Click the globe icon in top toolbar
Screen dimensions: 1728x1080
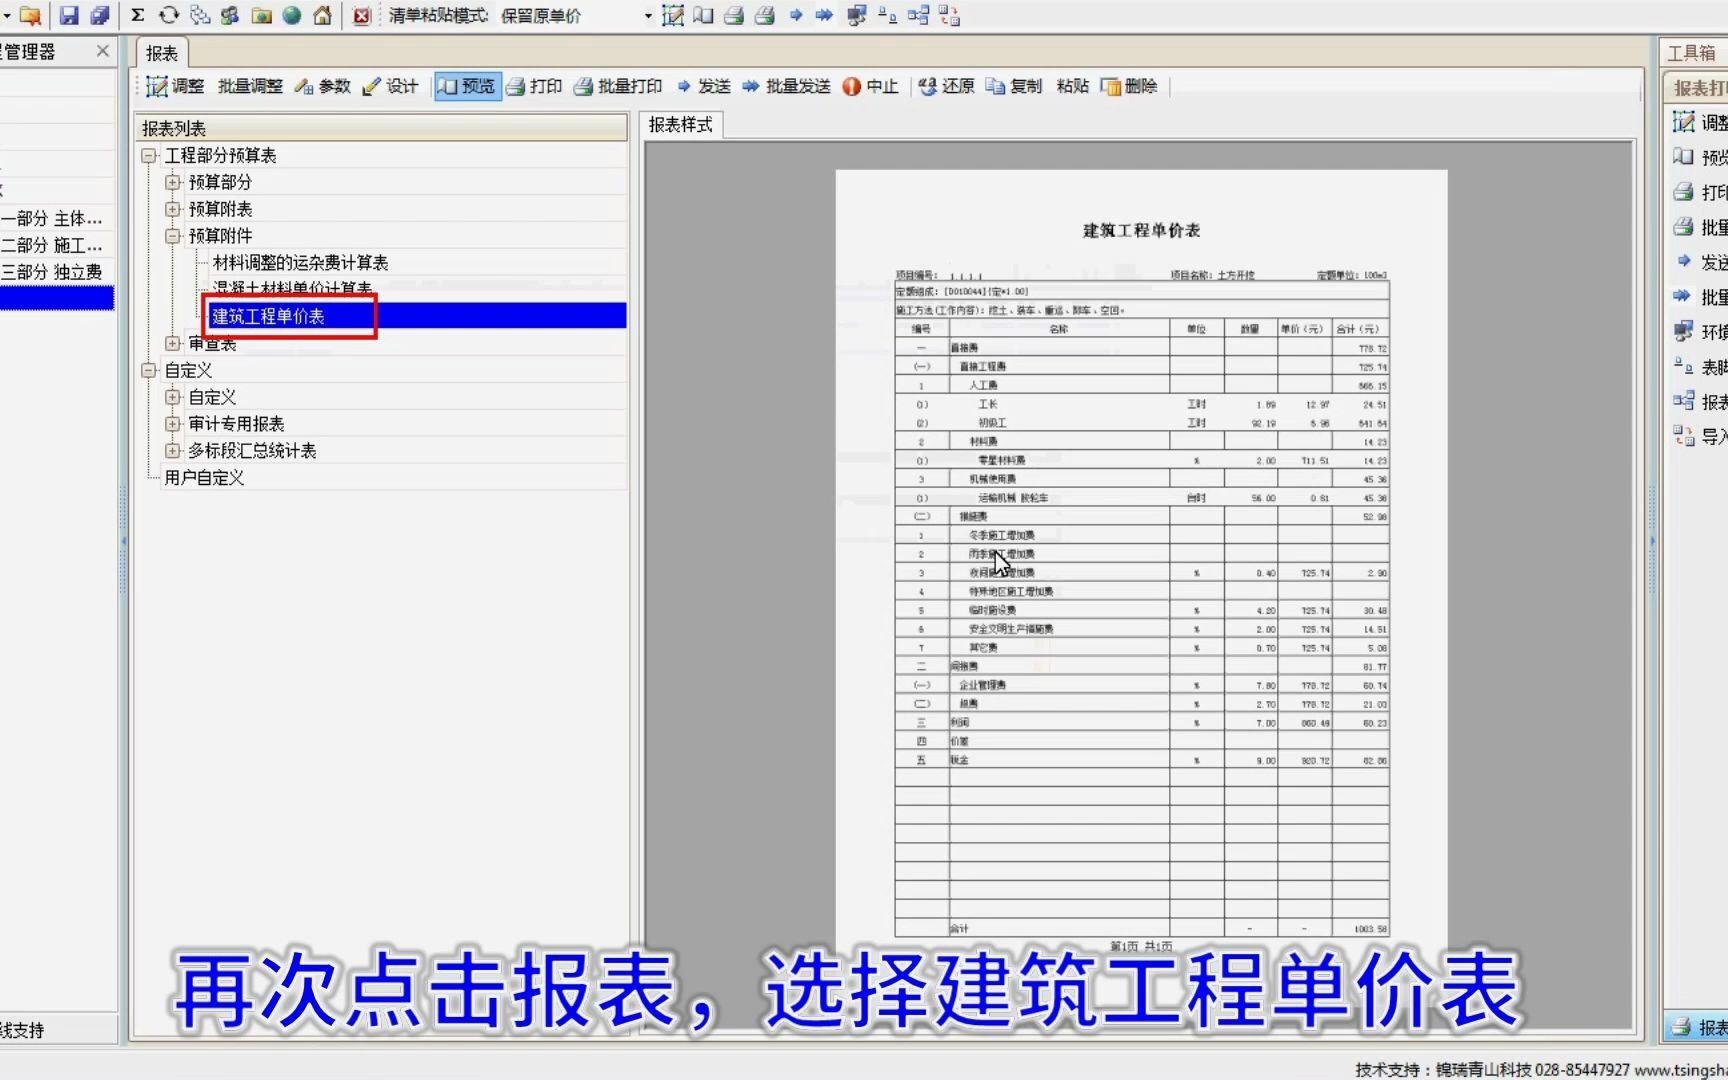(x=292, y=15)
